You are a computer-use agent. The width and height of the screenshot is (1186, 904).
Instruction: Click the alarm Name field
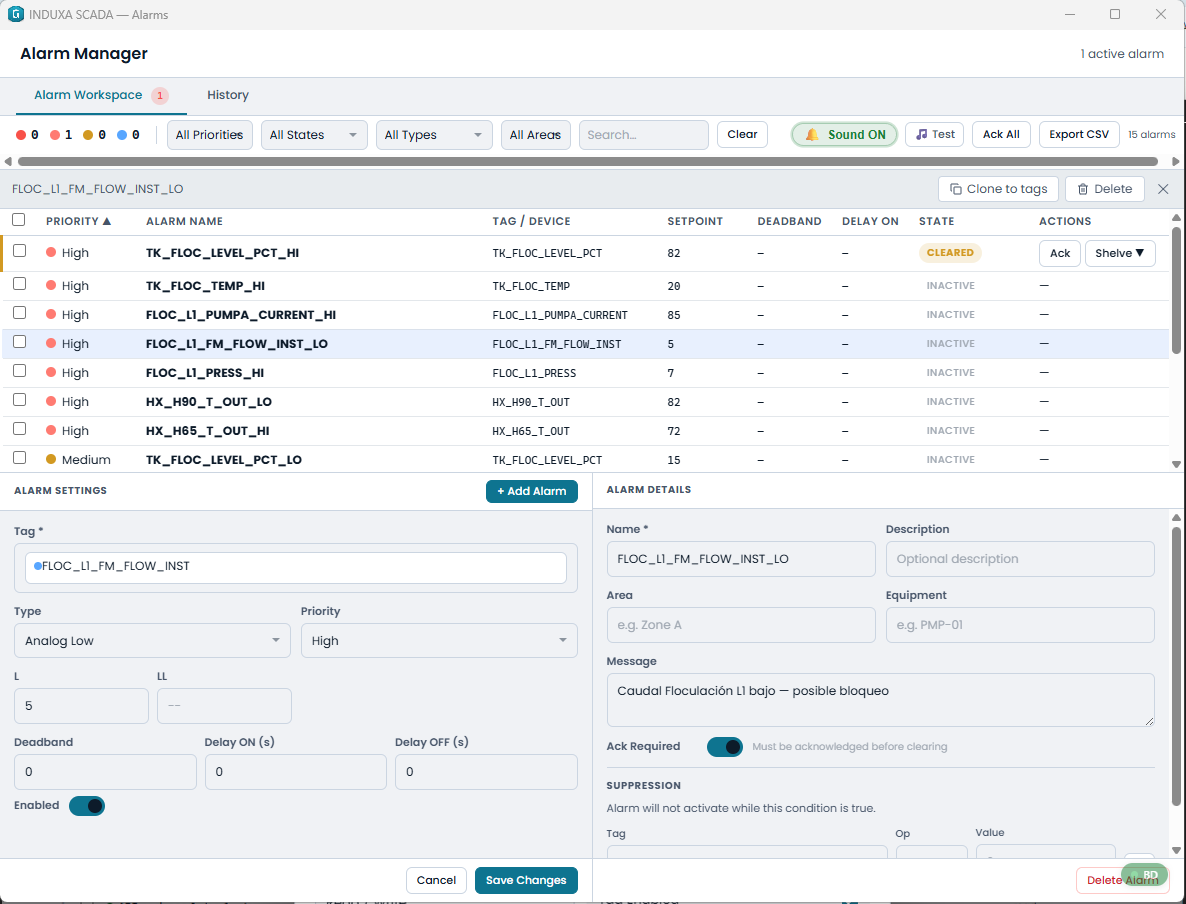741,559
